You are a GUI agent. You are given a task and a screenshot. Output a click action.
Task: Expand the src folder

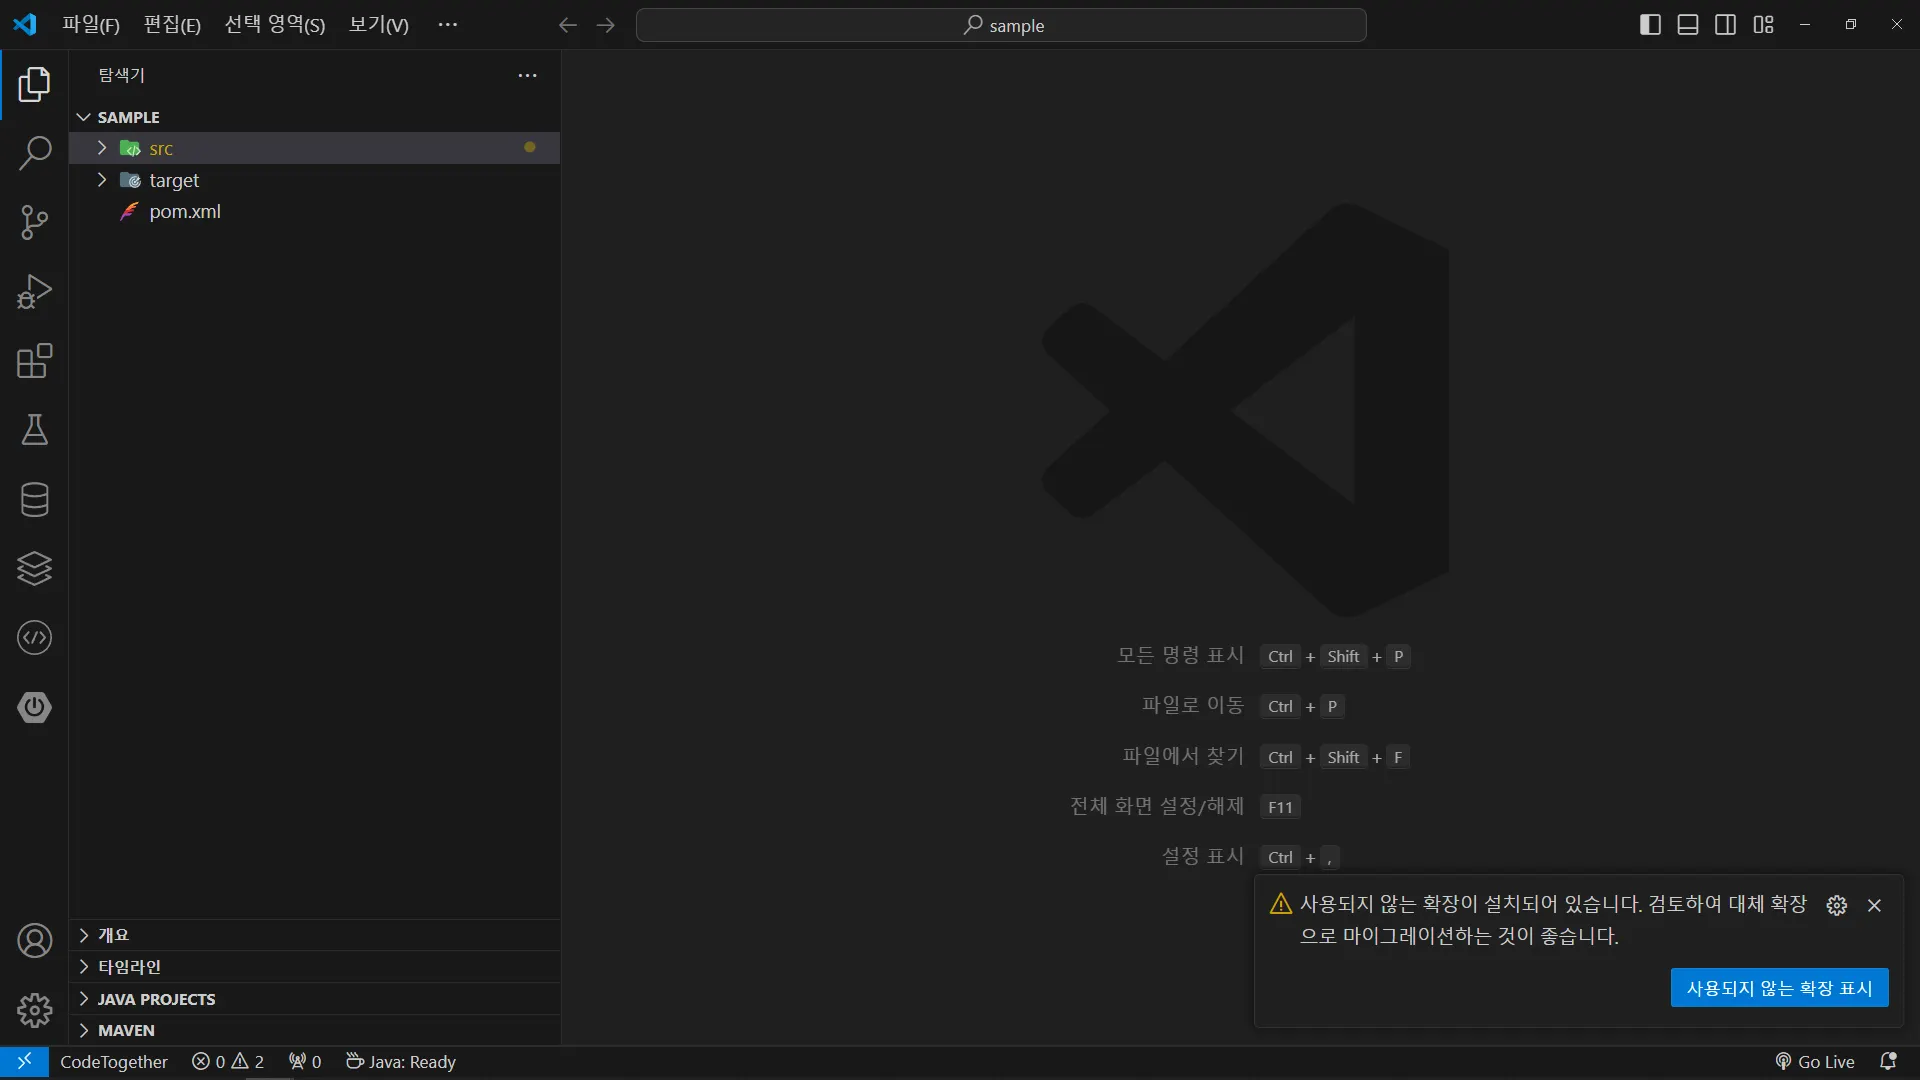[x=160, y=148]
